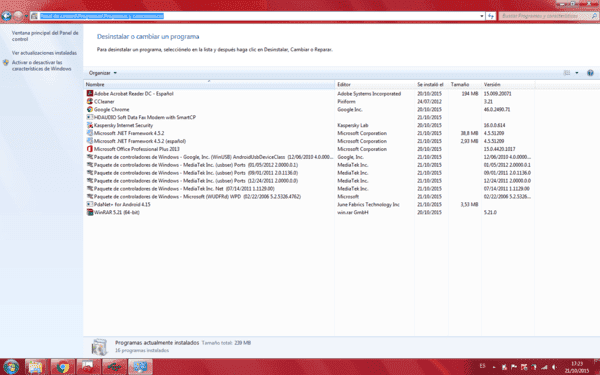Screen dimensions: 600x375
Task: Click version 46.0.2490.71 cell
Action: point(497,109)
